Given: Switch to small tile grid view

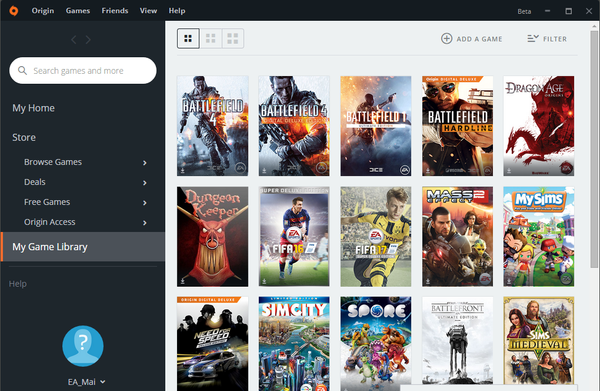Looking at the screenshot, I should pos(188,38).
